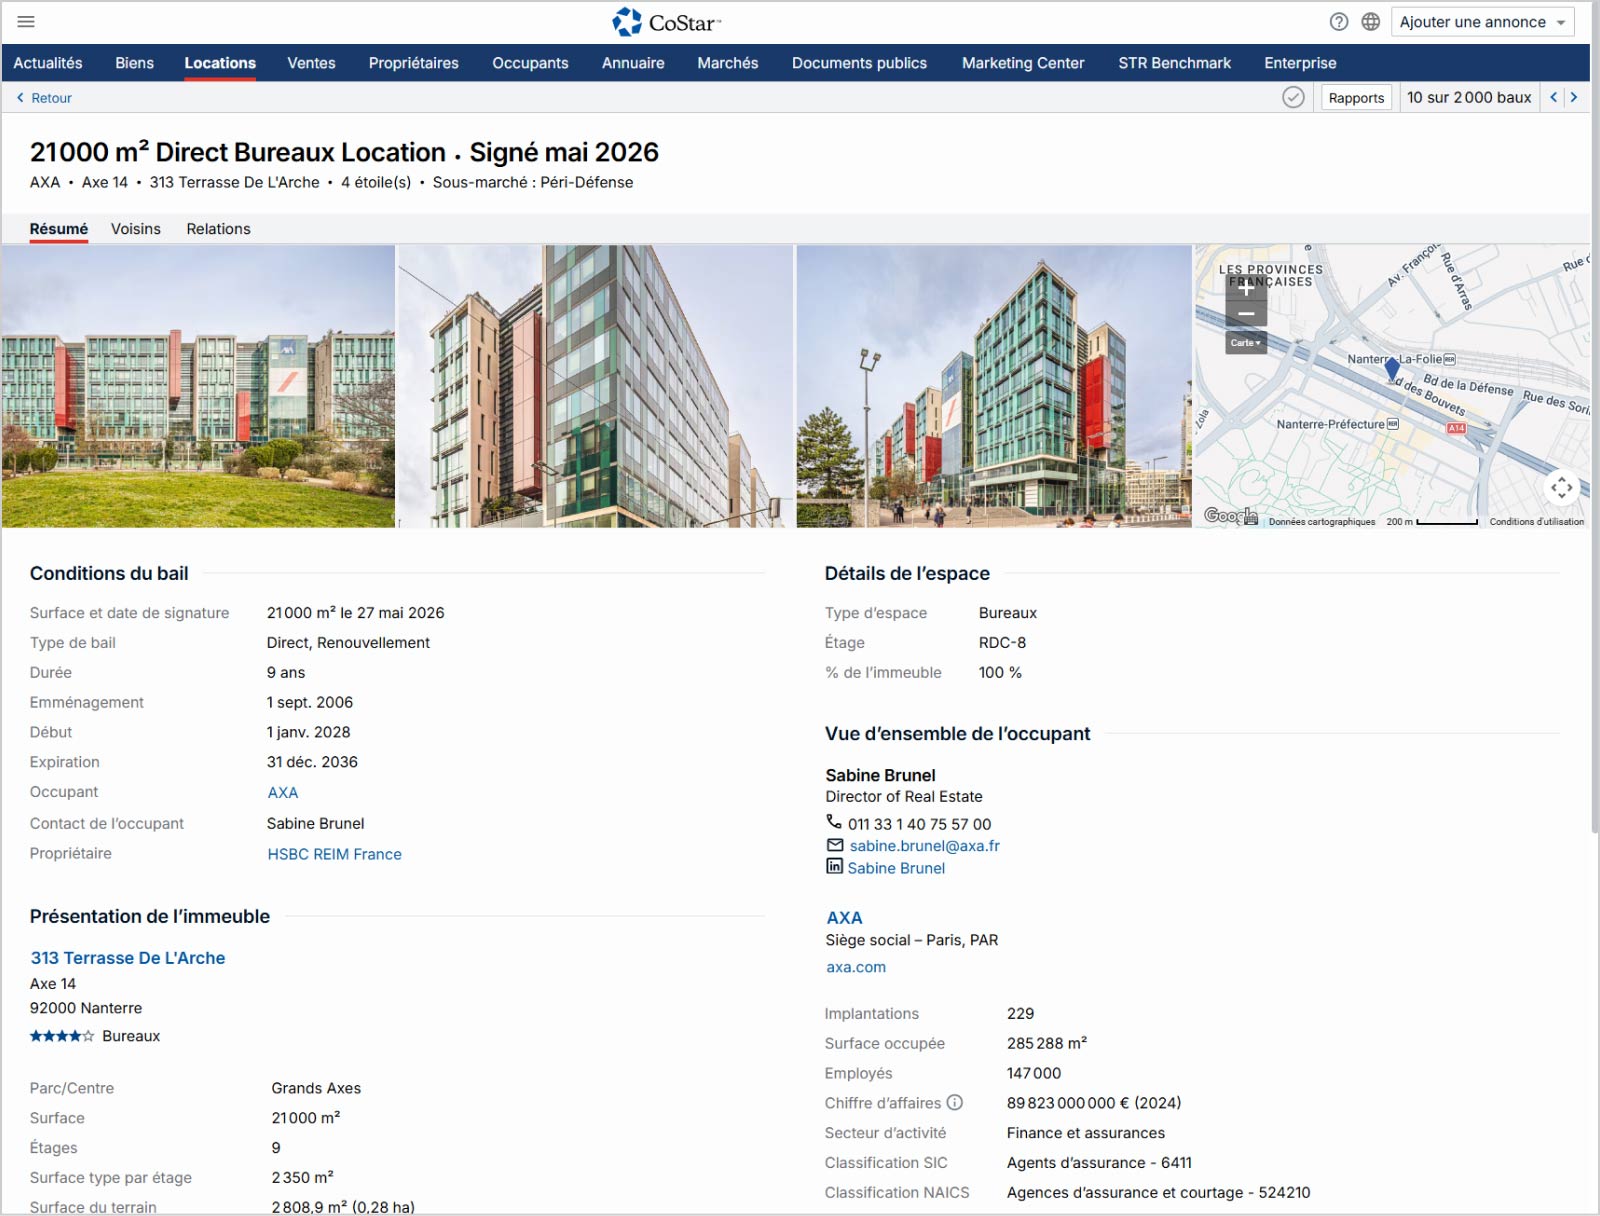Email sabine.brunel@axa.fr
The image size is (1600, 1216).
(925, 846)
